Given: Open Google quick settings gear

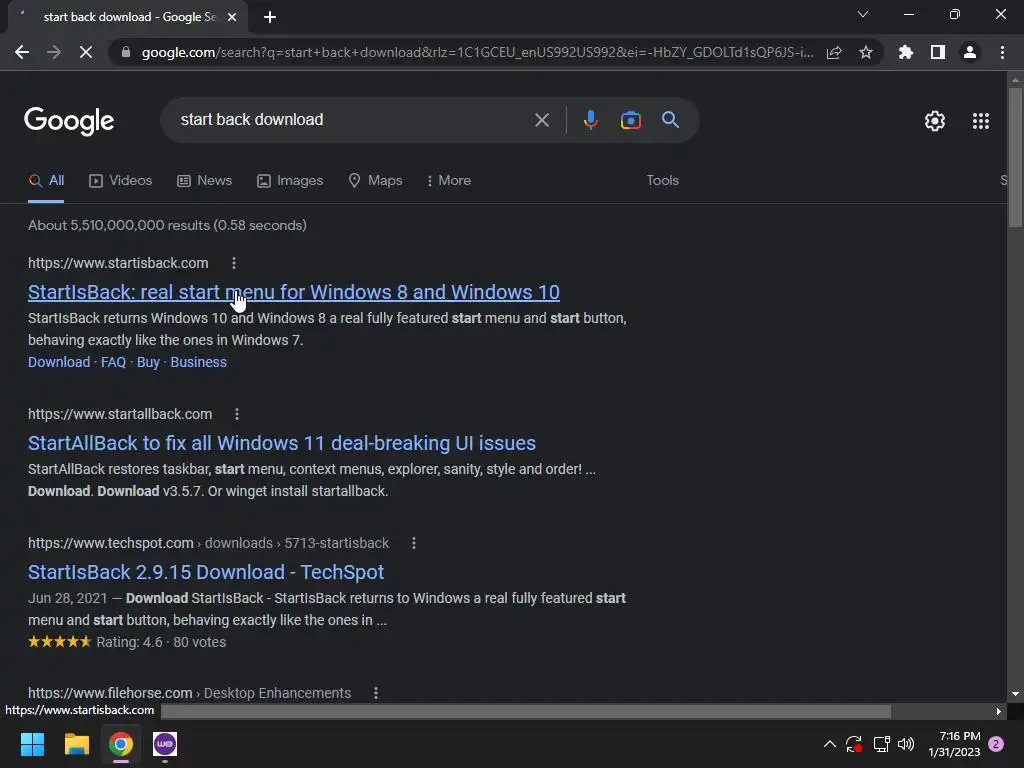Looking at the screenshot, I should pos(935,121).
